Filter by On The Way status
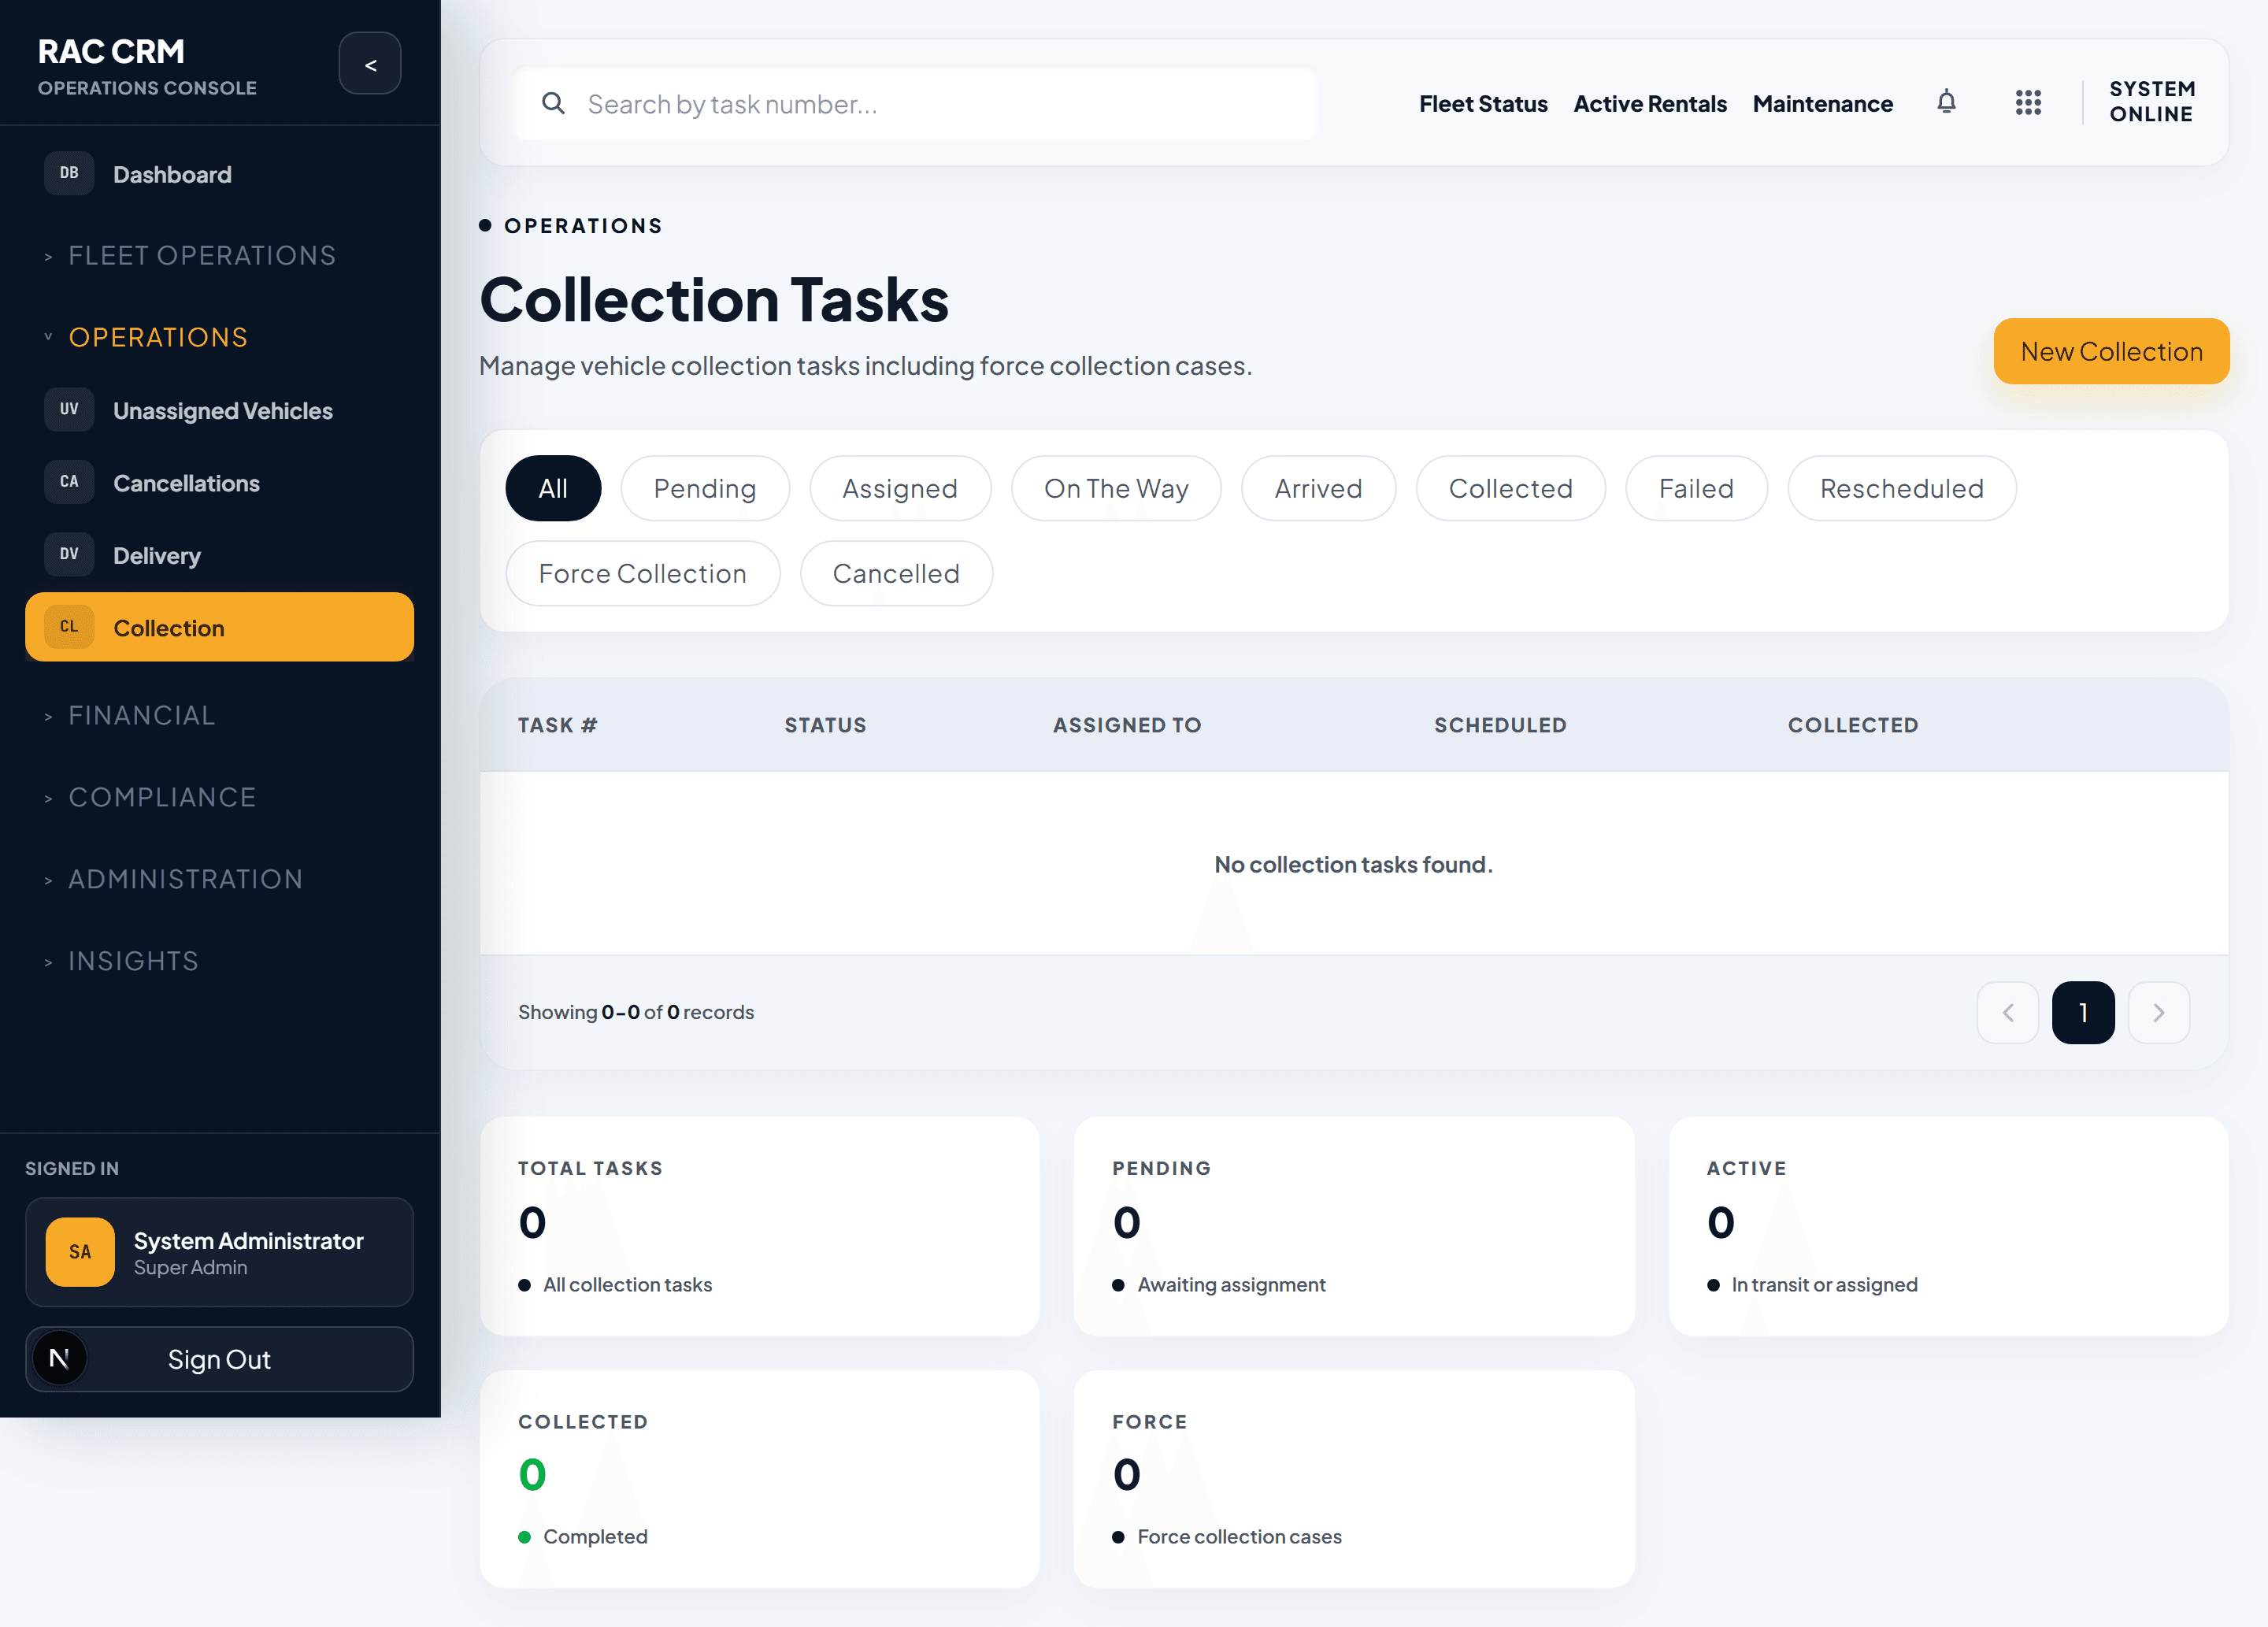The height and width of the screenshot is (1627, 2268). pos(1116,488)
